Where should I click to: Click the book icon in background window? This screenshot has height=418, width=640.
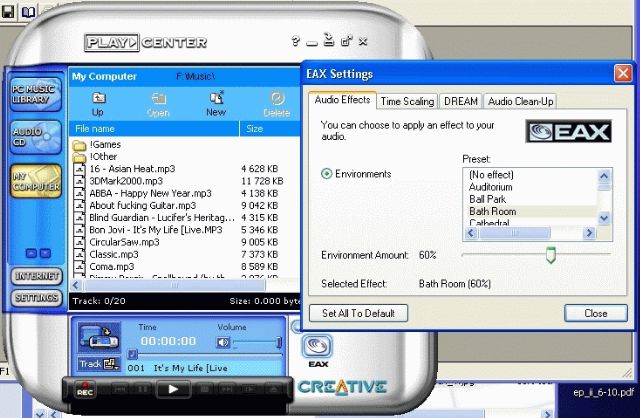click(28, 11)
